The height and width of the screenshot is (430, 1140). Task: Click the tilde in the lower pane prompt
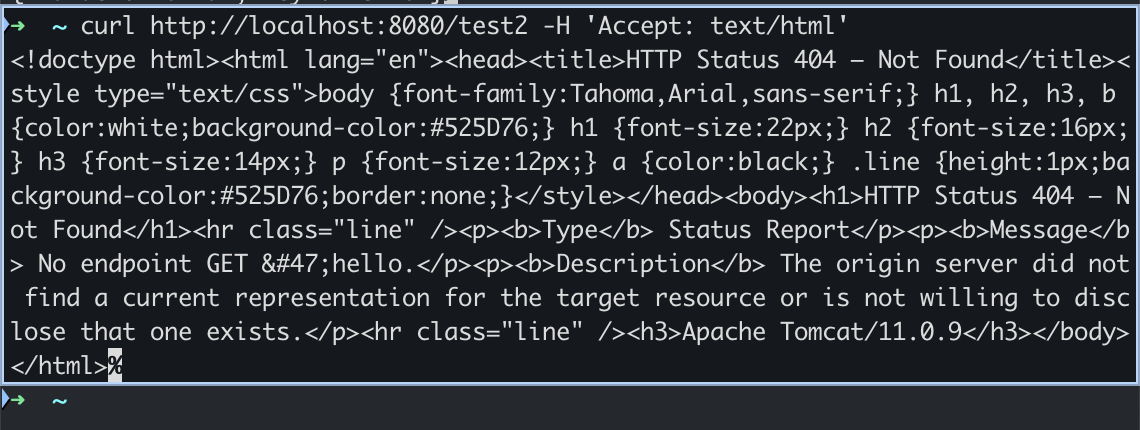pyautogui.click(x=59, y=401)
